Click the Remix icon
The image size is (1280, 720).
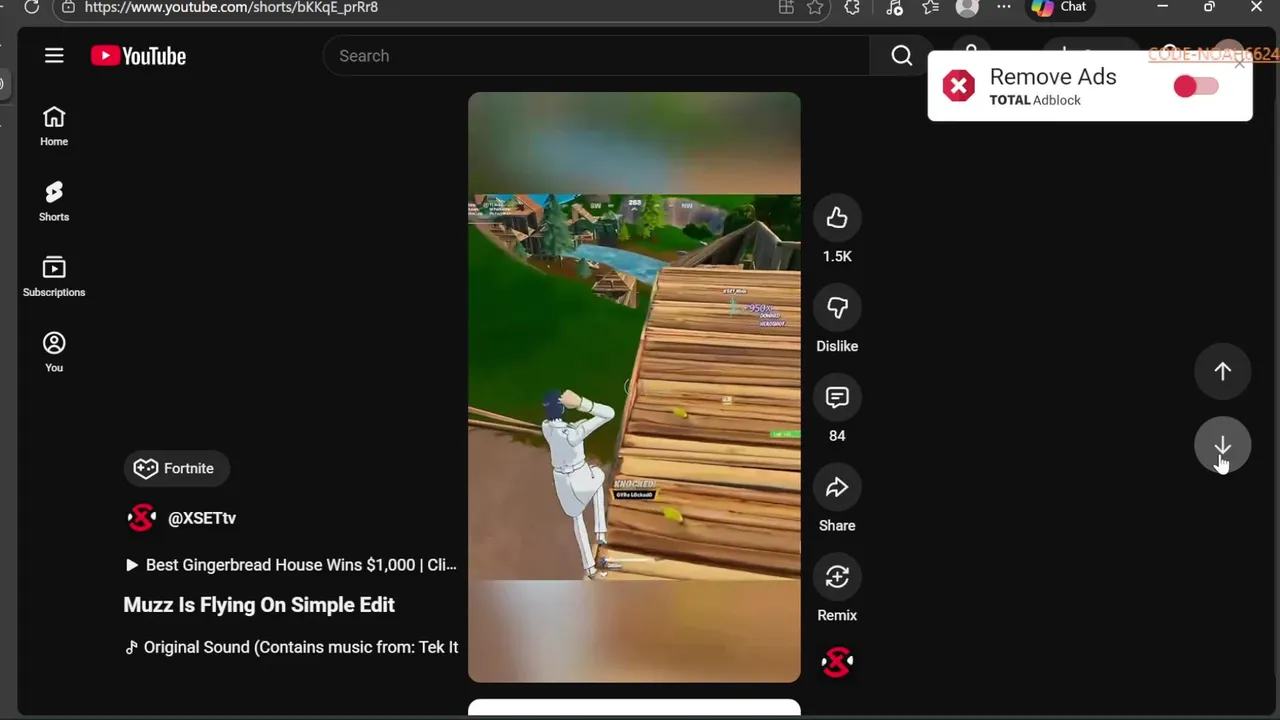click(837, 577)
